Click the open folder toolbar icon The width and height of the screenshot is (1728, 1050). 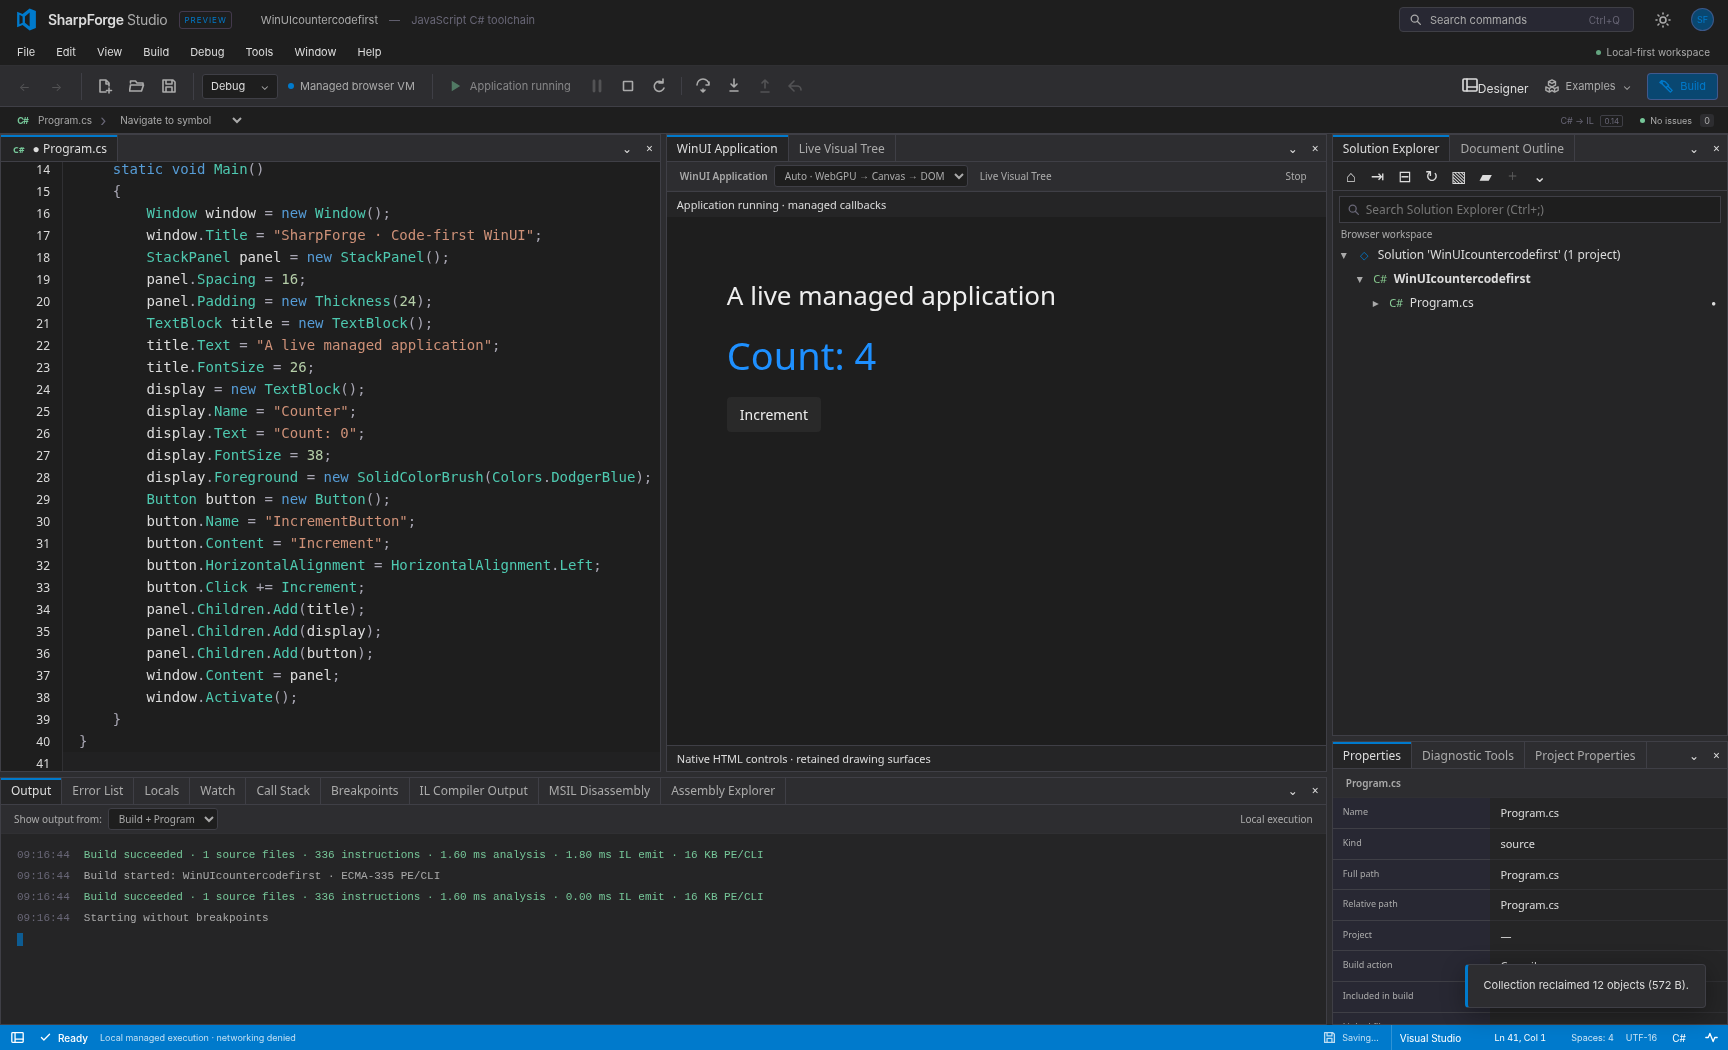(137, 86)
